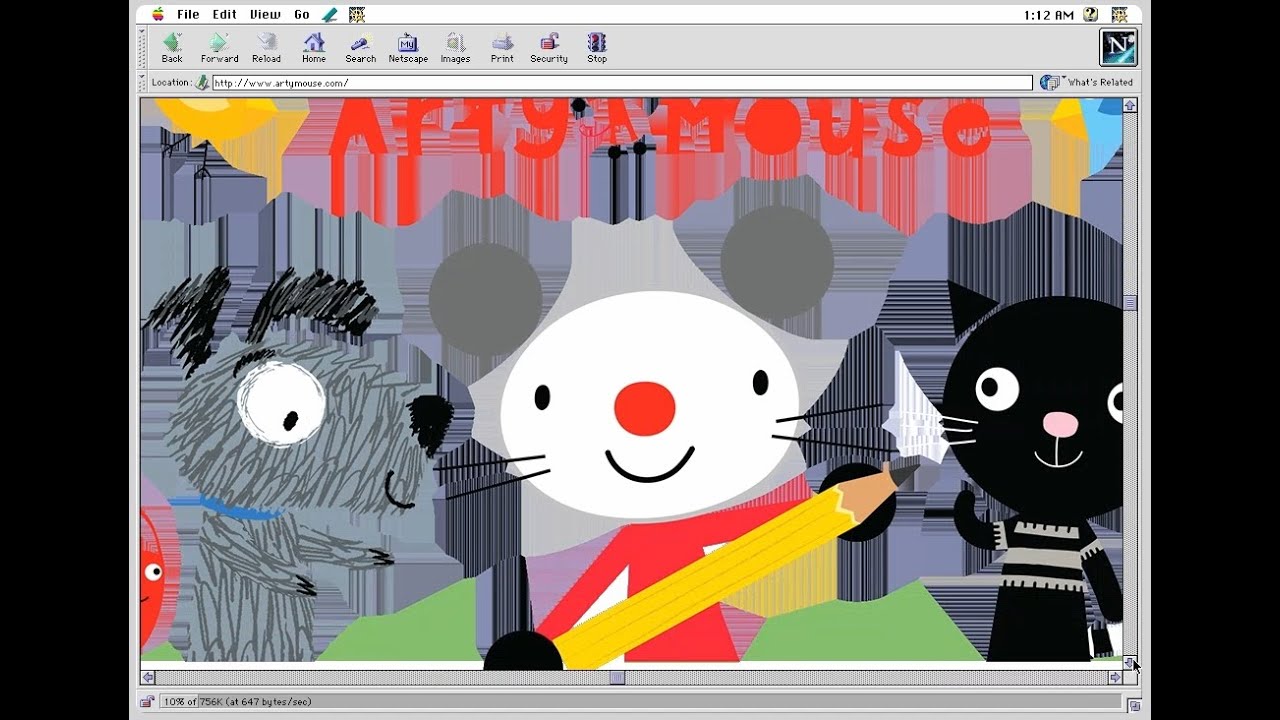Click the horizontal scrollbar right arrow
The height and width of the screenshot is (720, 1280).
(1115, 677)
